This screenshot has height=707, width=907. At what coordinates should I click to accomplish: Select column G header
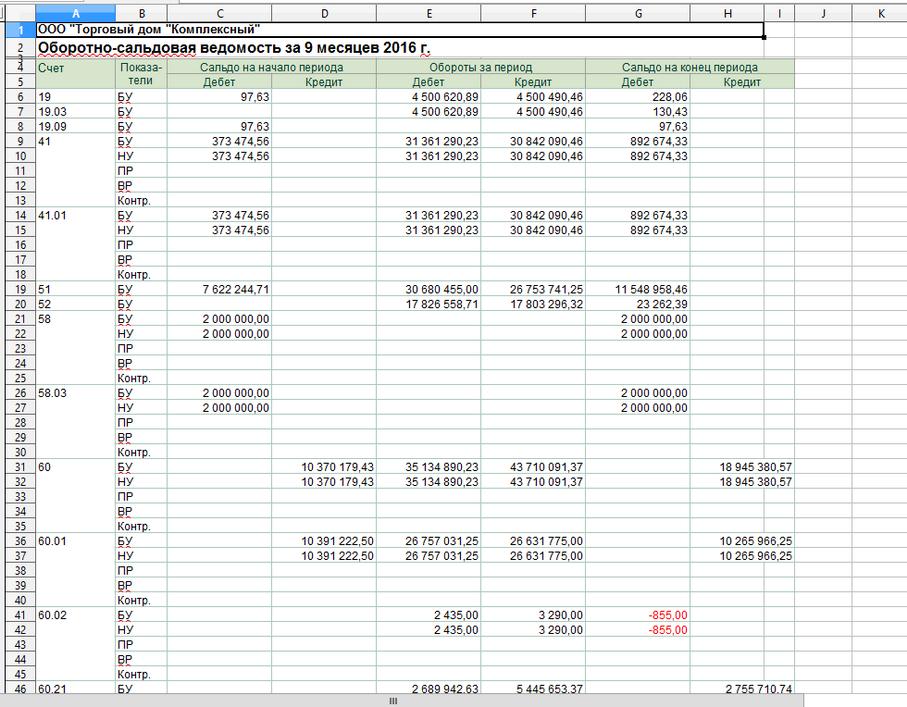637,13
